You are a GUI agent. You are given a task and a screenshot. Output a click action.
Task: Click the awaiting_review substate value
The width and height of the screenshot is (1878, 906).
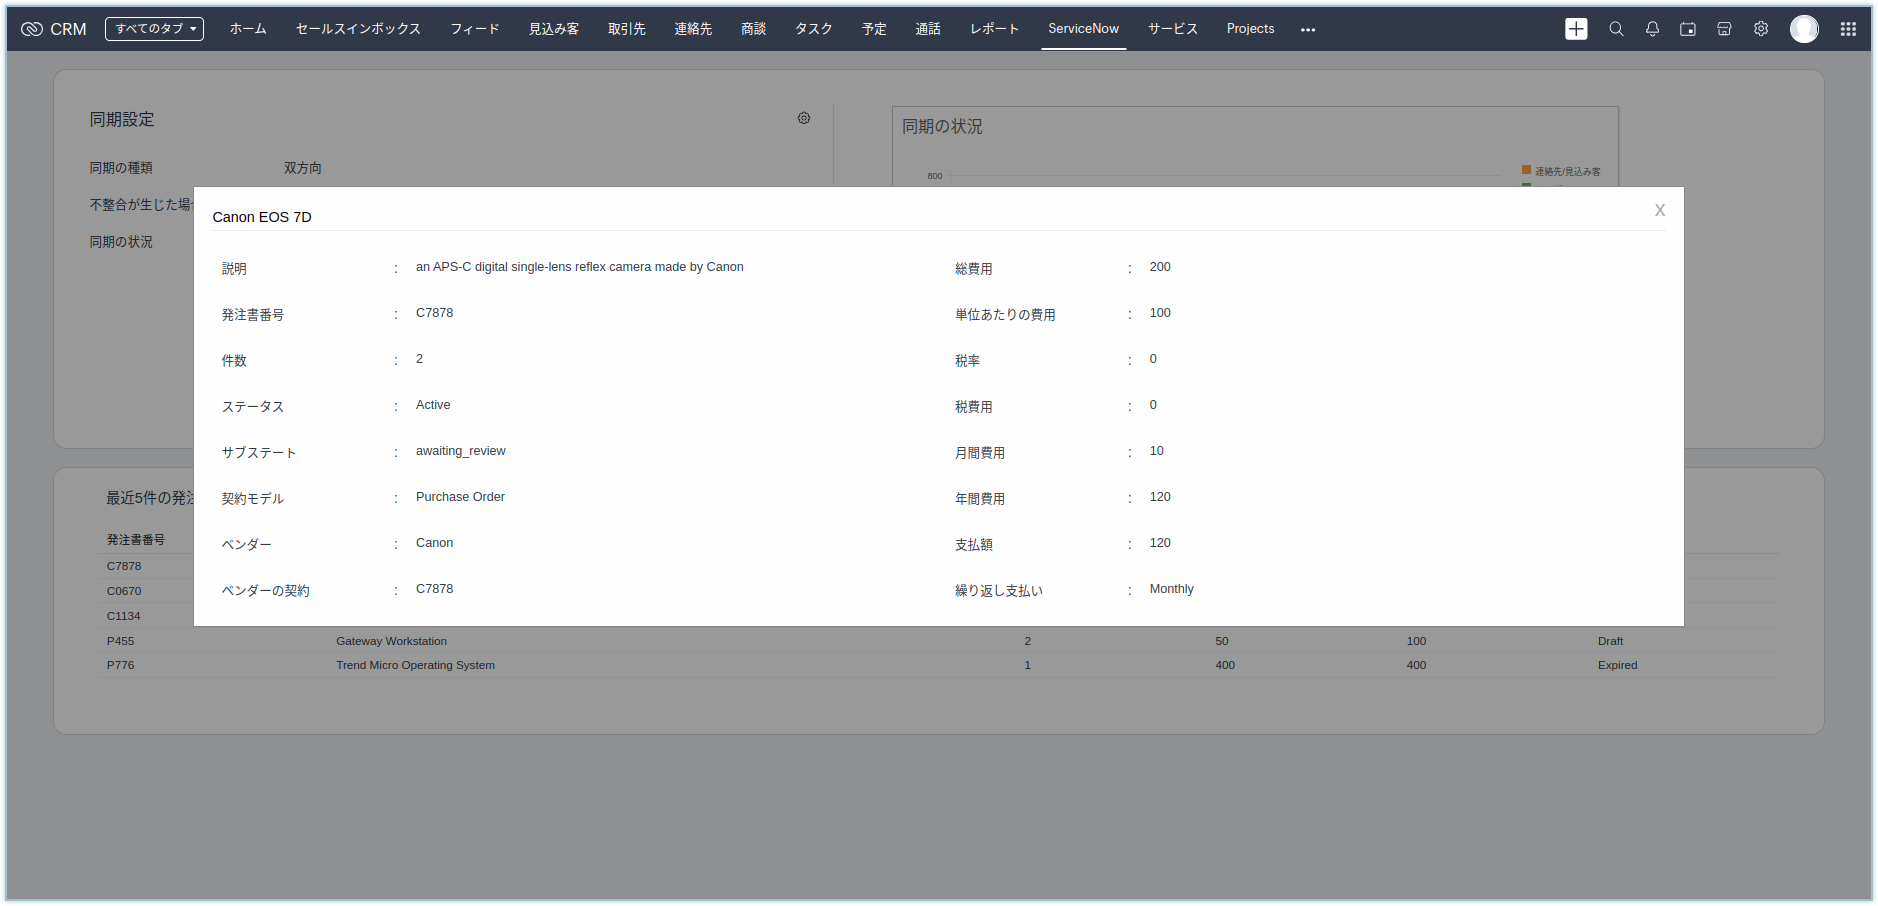(x=461, y=451)
